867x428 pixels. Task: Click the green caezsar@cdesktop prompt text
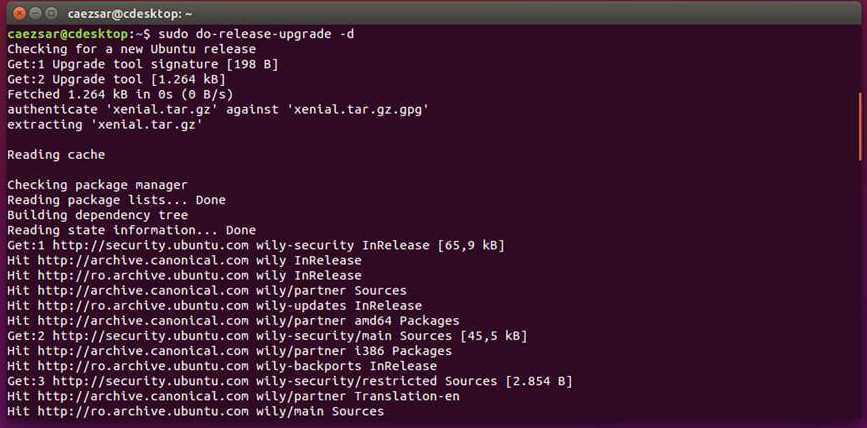pos(74,33)
